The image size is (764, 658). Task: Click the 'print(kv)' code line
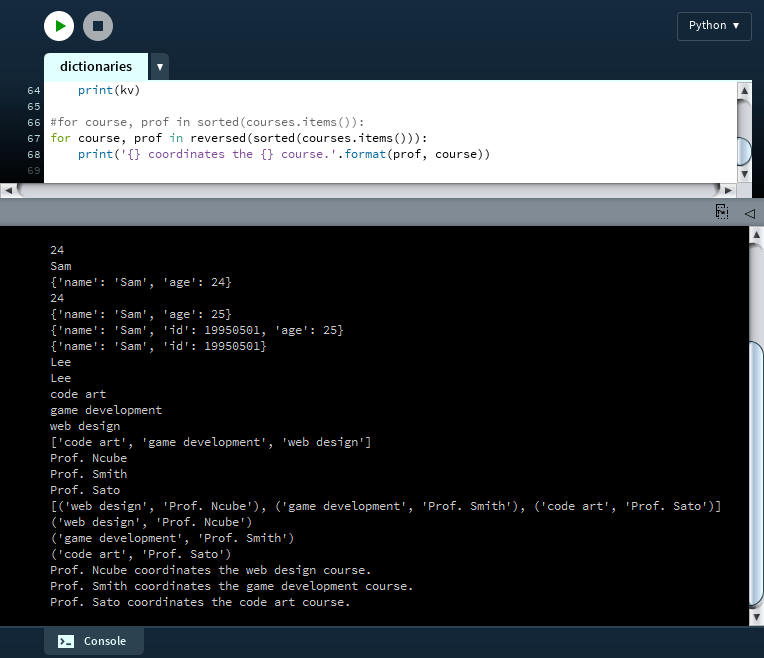pyautogui.click(x=109, y=90)
